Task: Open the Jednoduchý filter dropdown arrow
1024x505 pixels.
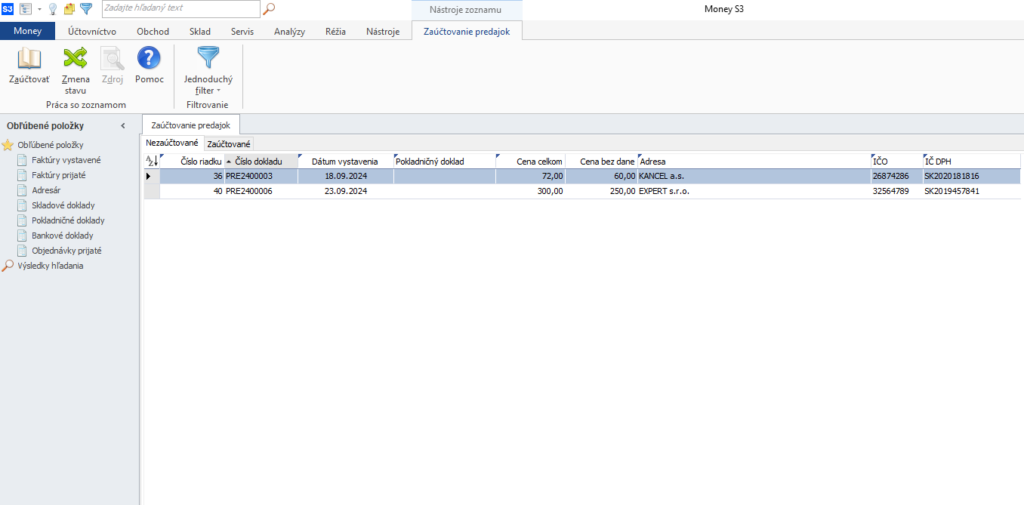Action: click(219, 91)
